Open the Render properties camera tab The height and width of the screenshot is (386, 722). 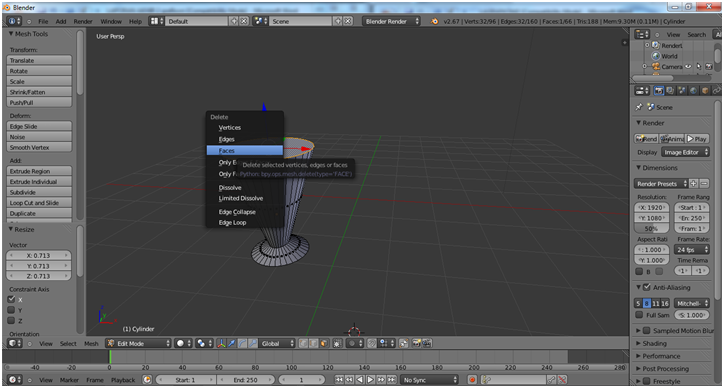(x=659, y=90)
